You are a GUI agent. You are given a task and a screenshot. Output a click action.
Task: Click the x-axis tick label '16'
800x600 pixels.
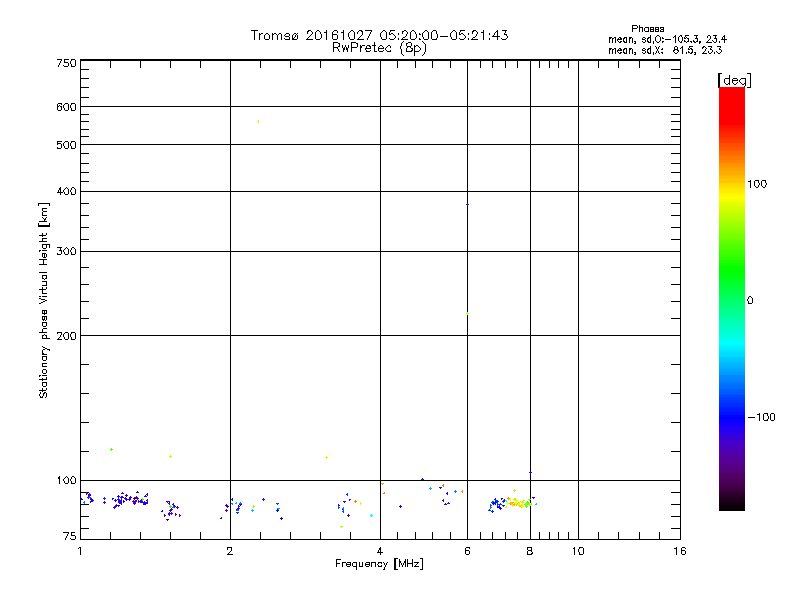(x=680, y=551)
